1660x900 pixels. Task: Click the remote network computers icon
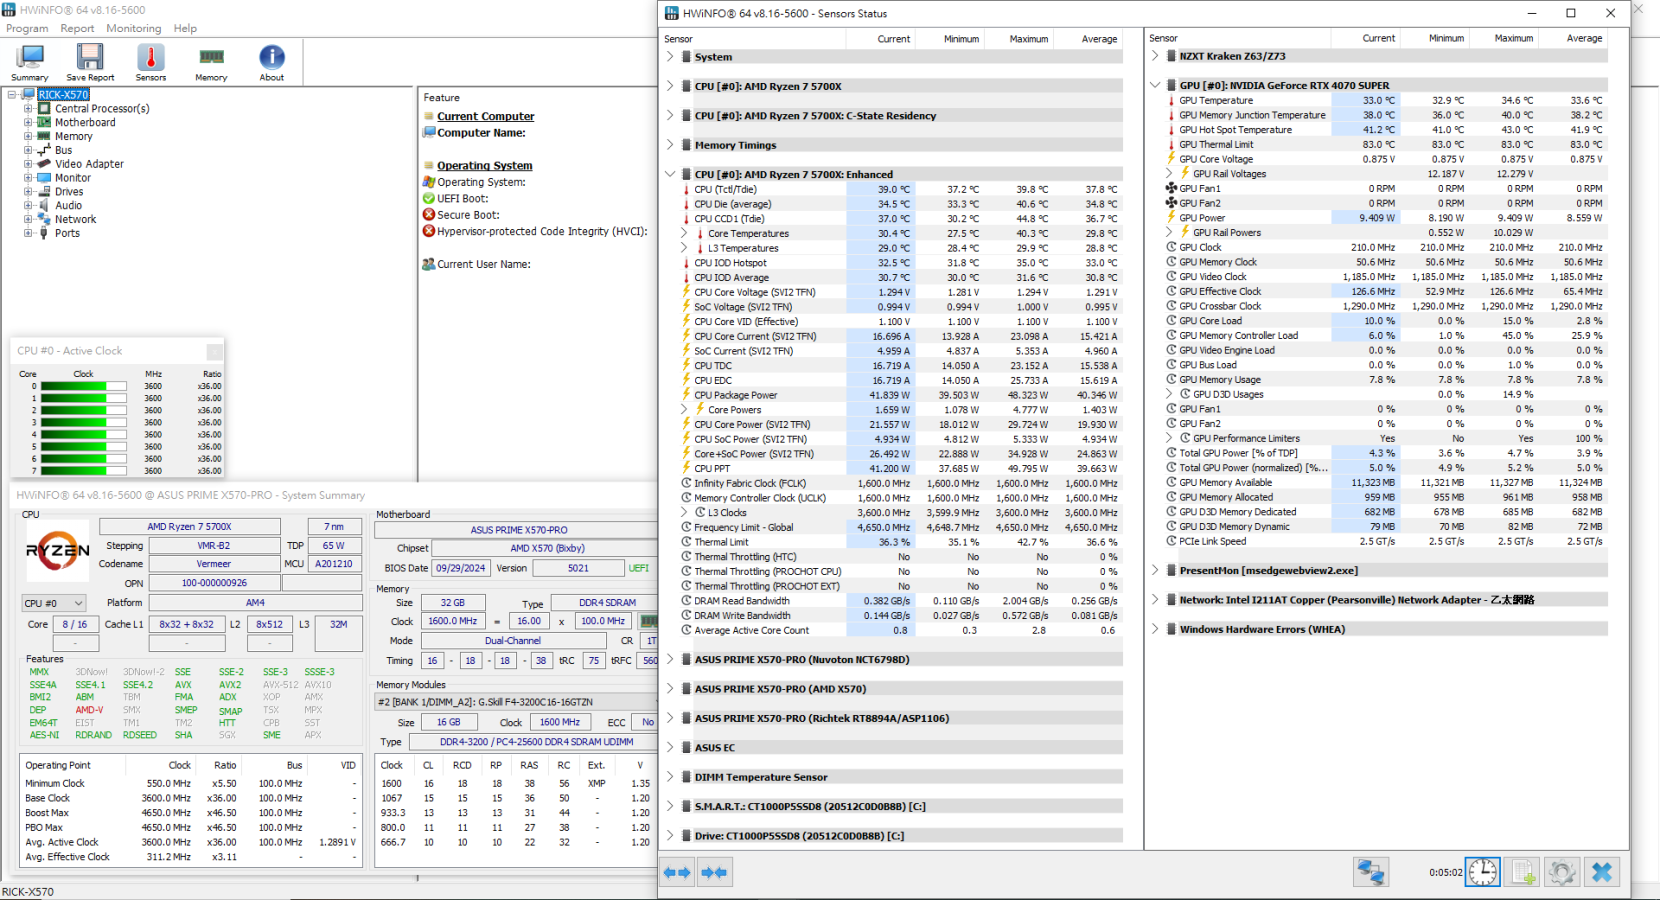pos(1371,872)
